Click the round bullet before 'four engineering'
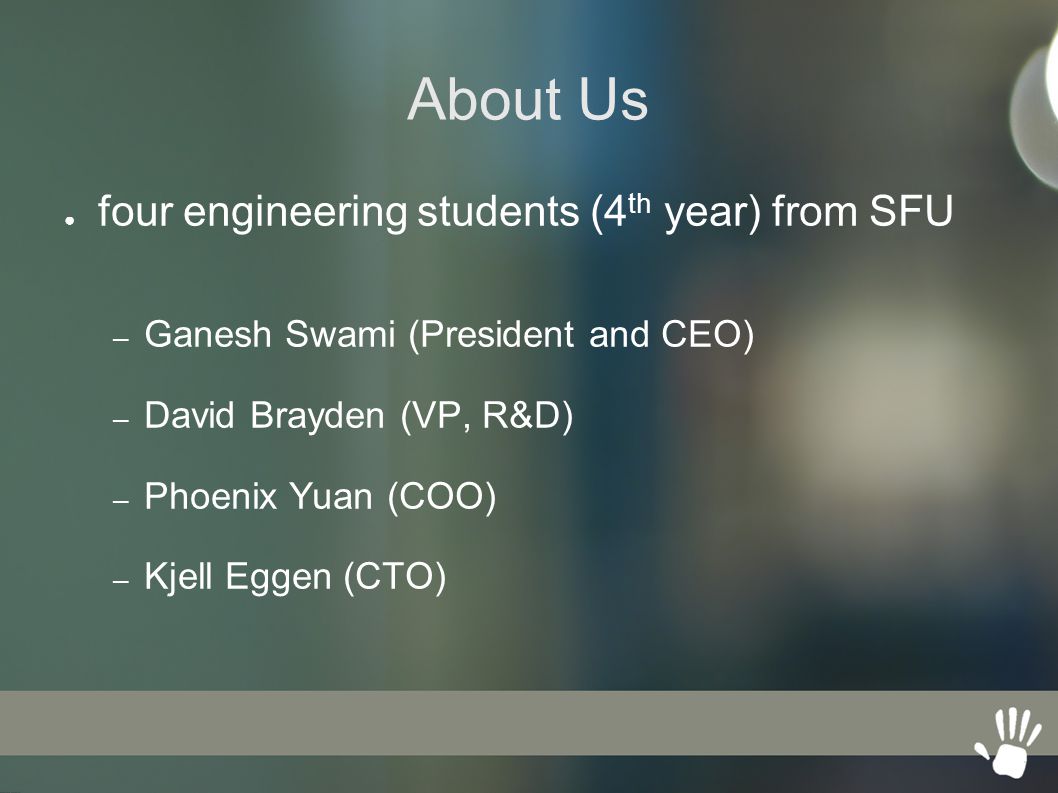This screenshot has width=1058, height=793. pyautogui.click(x=69, y=220)
